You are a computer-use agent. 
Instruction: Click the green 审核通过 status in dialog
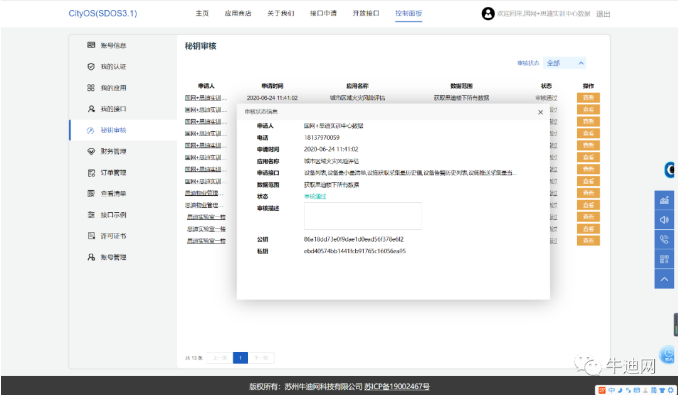point(315,196)
